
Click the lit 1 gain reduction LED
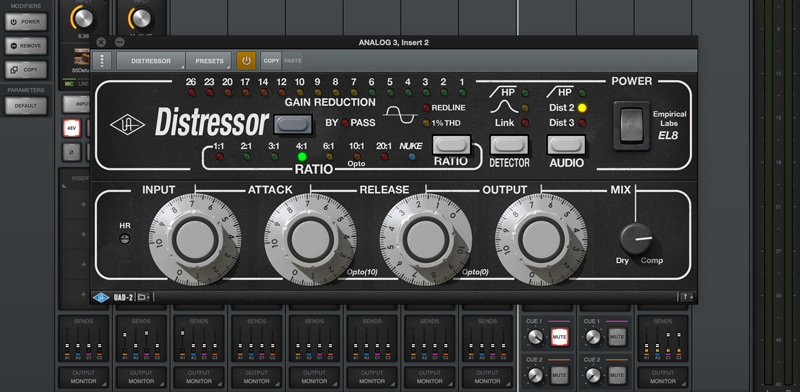click(462, 92)
